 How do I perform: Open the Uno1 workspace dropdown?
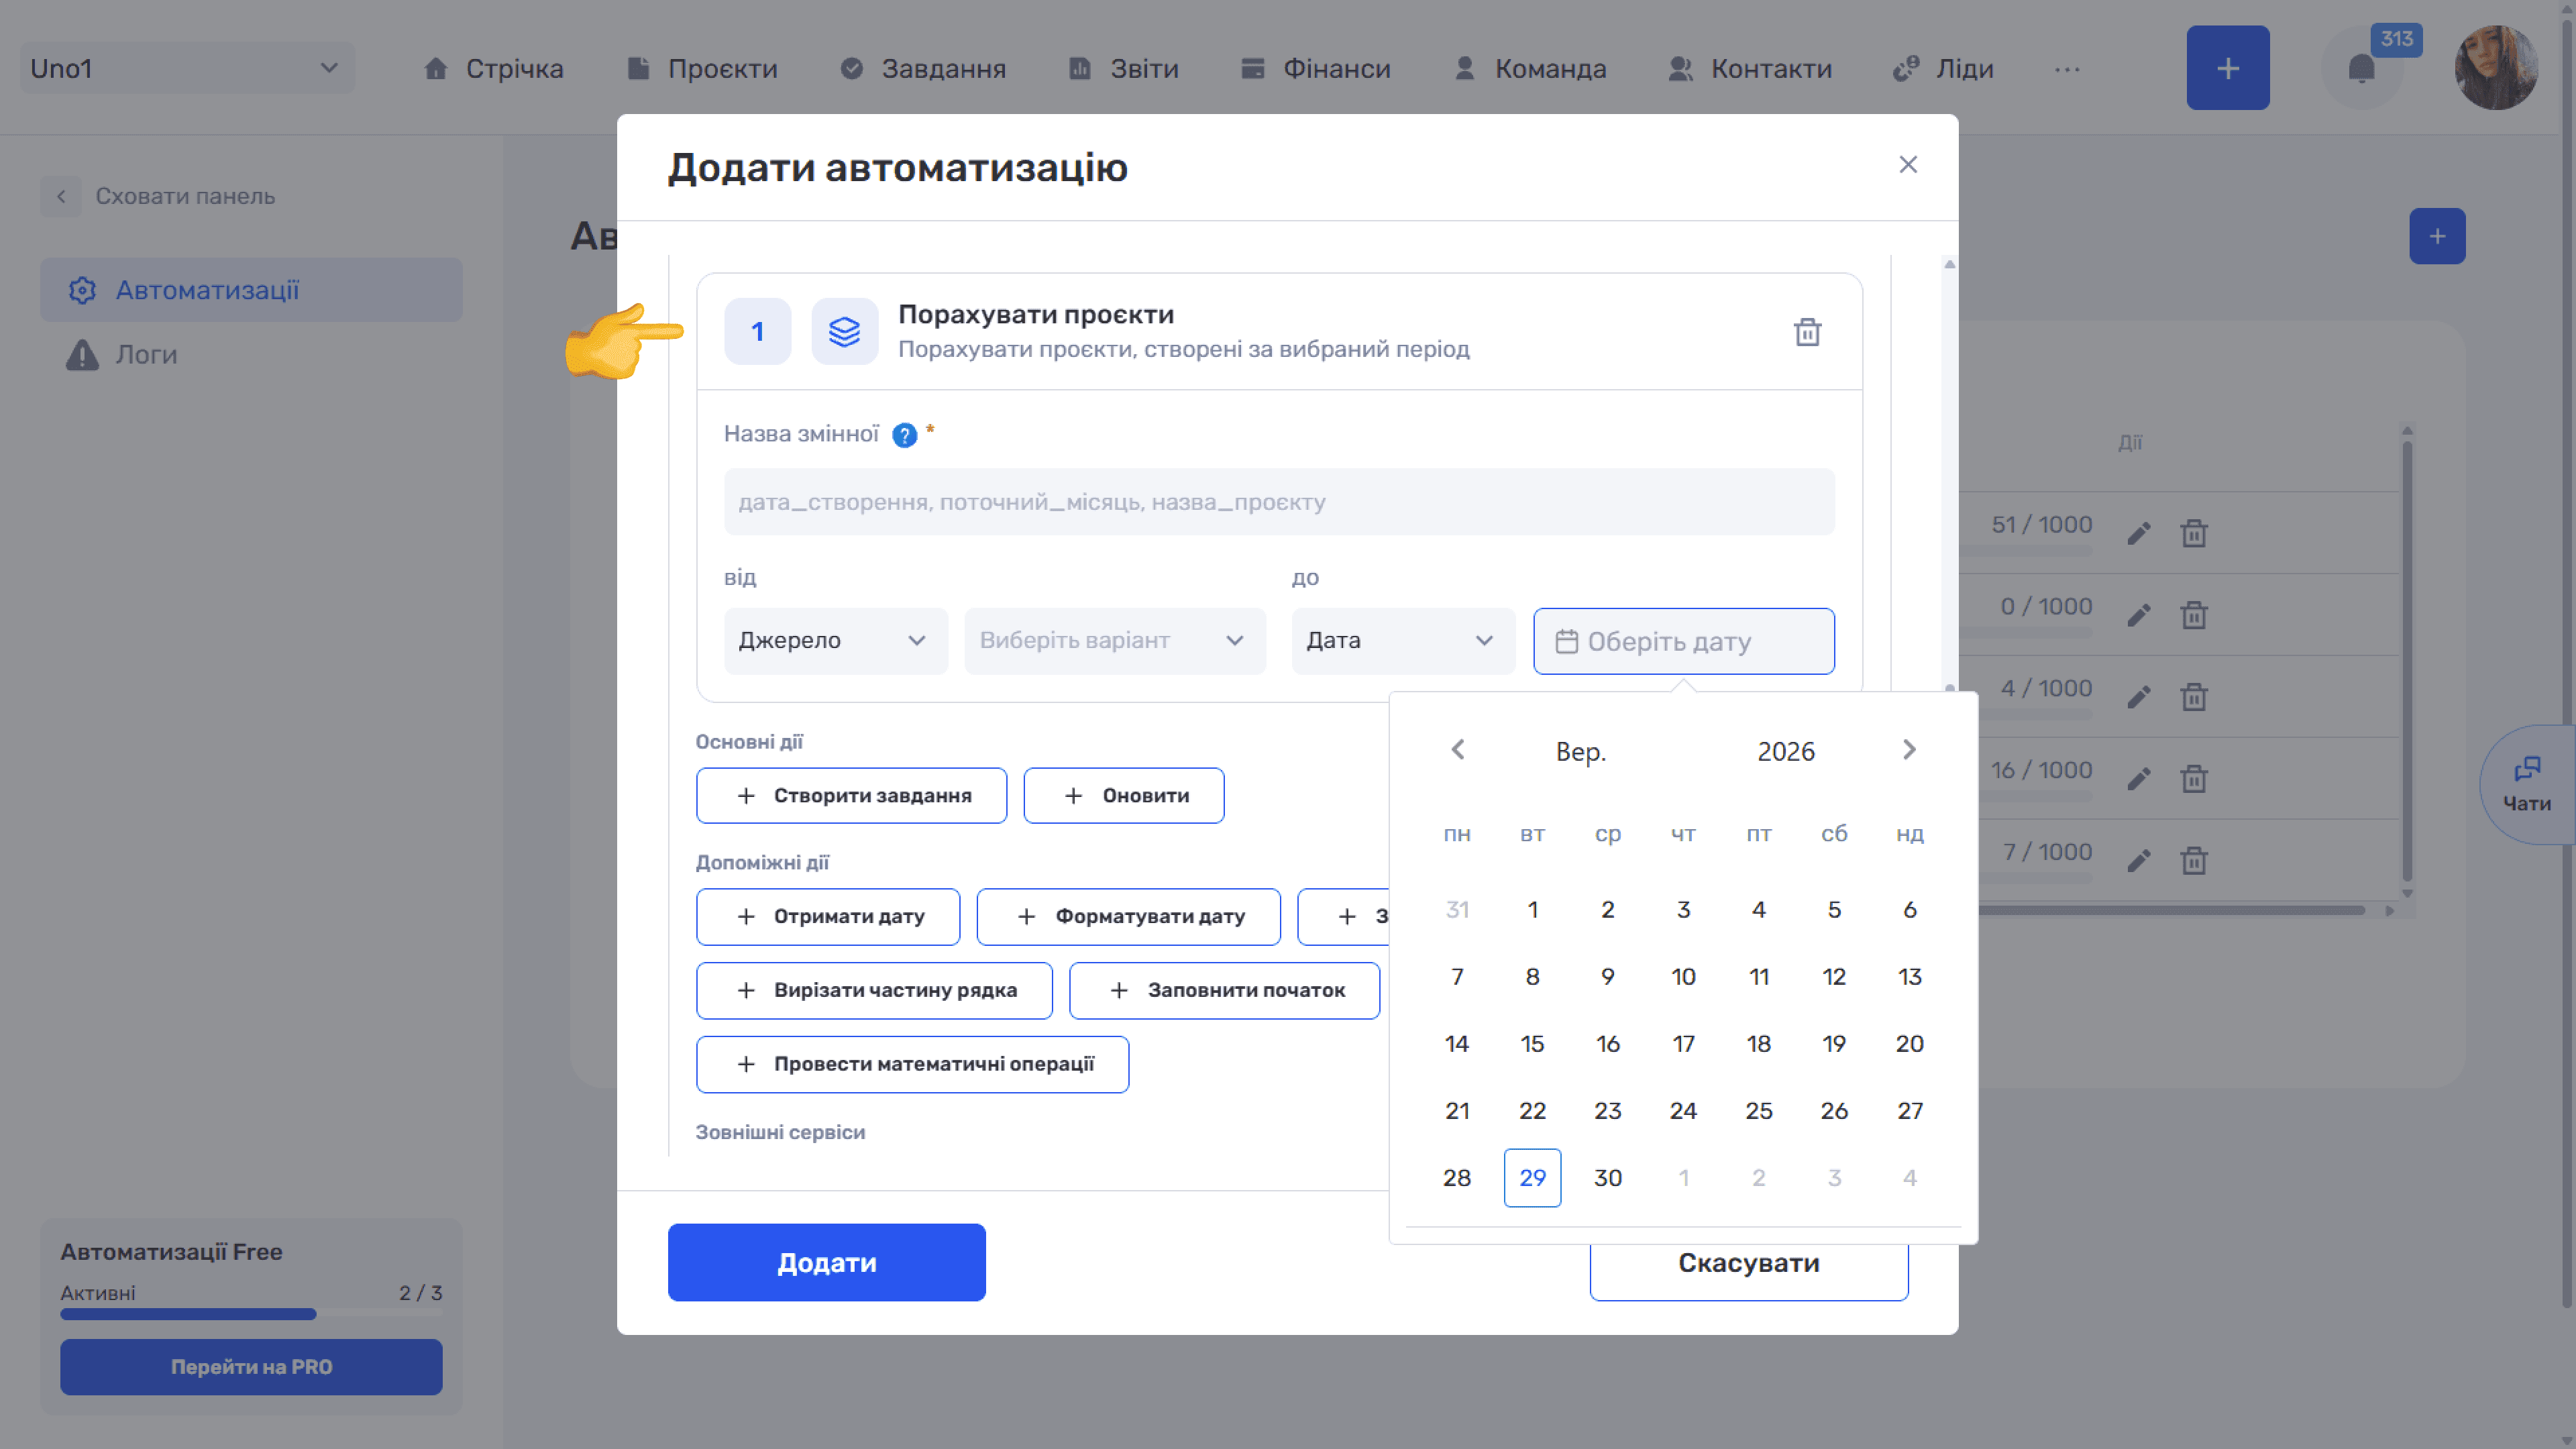tap(187, 68)
